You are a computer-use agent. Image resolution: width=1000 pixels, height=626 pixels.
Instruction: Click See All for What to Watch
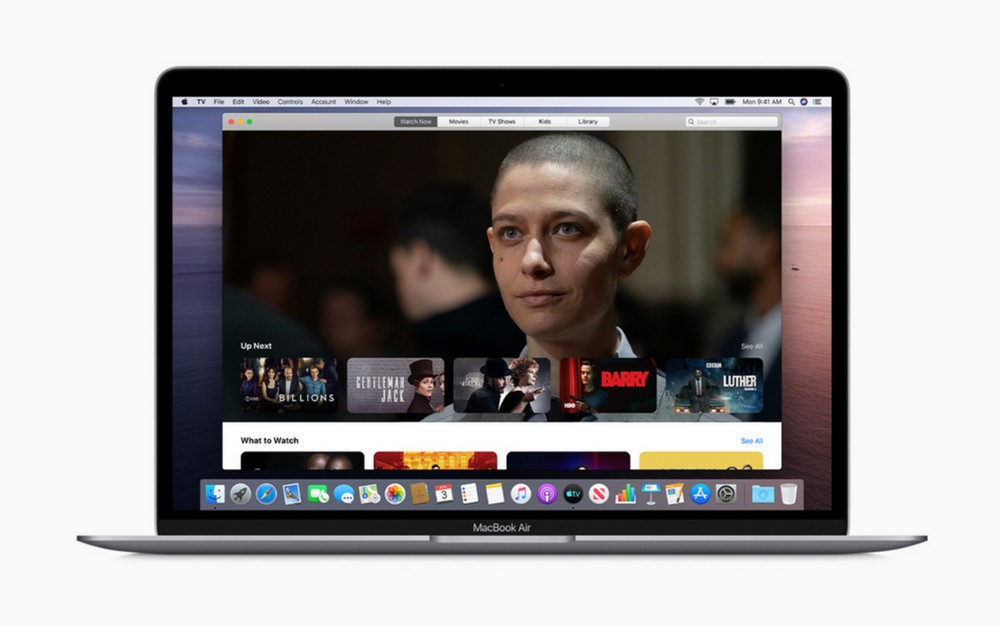pyautogui.click(x=751, y=440)
